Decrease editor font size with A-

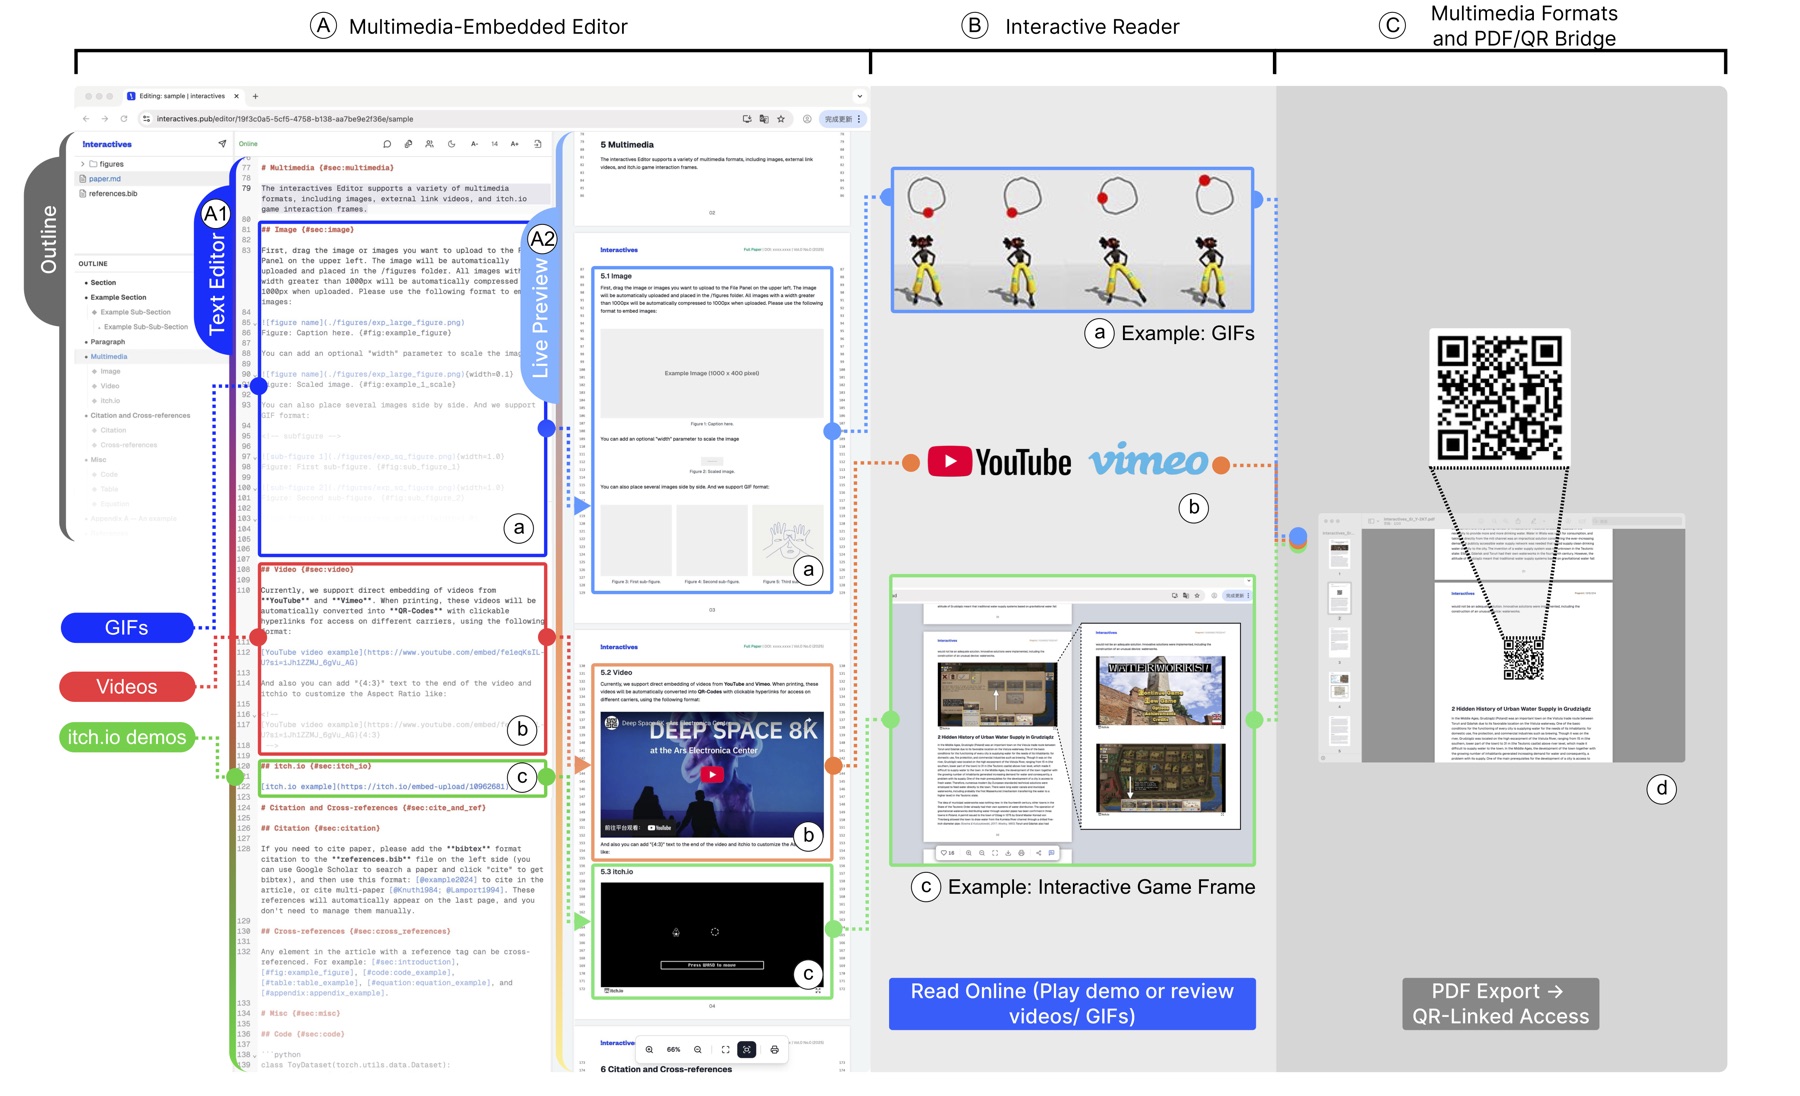474,144
